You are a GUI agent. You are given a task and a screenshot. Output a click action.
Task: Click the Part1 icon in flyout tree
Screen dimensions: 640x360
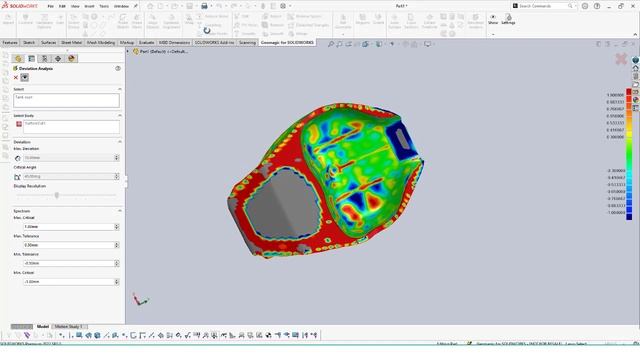click(136, 52)
